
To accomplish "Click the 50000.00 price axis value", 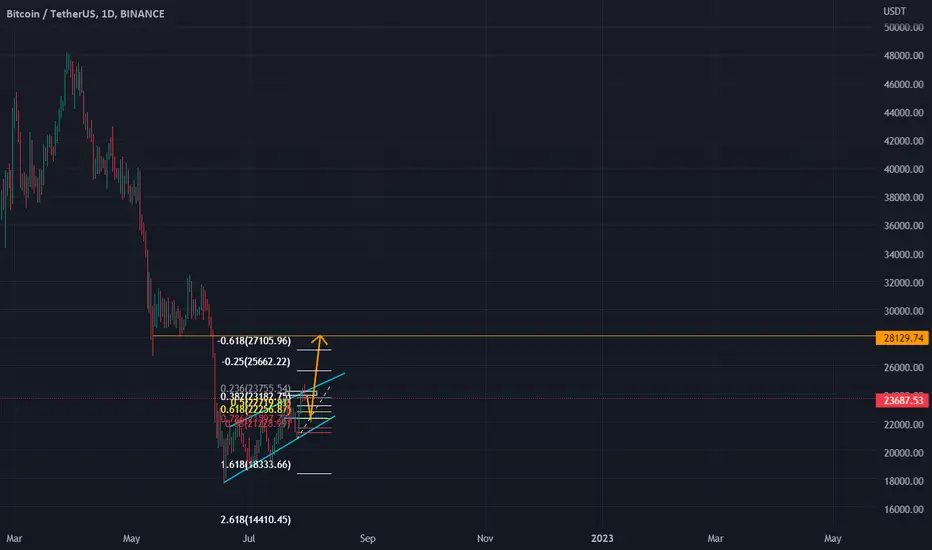I will 903,27.
